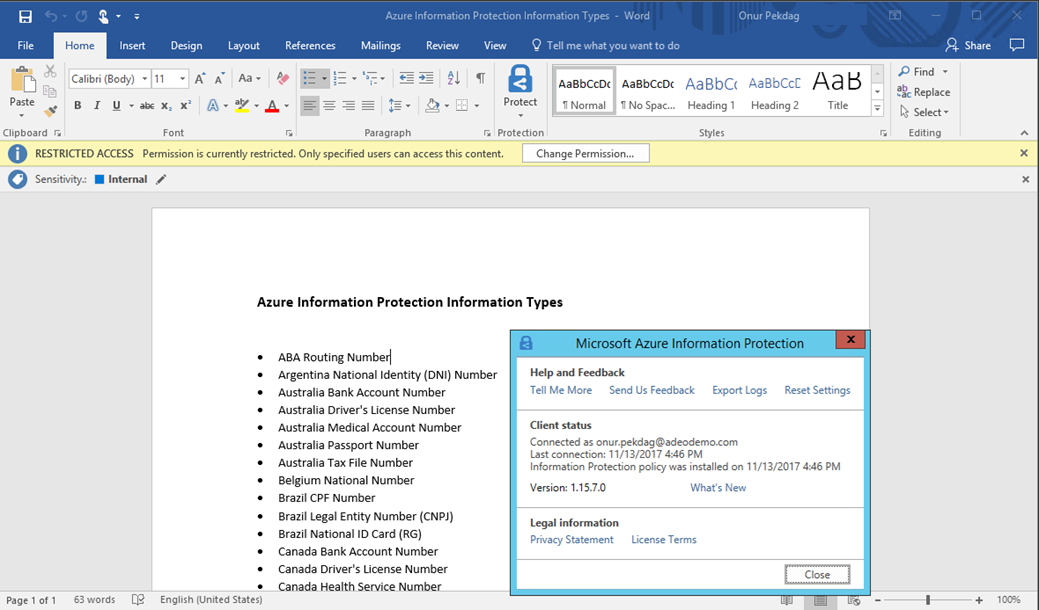Click the Tell me what you want to do box
Image resolution: width=1039 pixels, height=610 pixels.
(606, 45)
